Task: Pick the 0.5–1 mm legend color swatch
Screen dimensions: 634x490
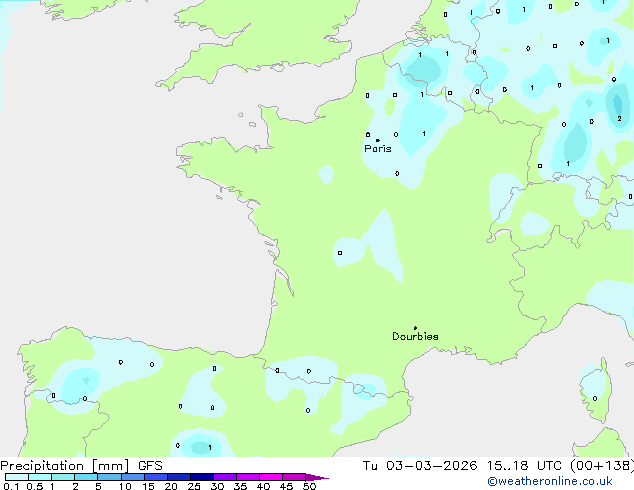Action: (40, 477)
